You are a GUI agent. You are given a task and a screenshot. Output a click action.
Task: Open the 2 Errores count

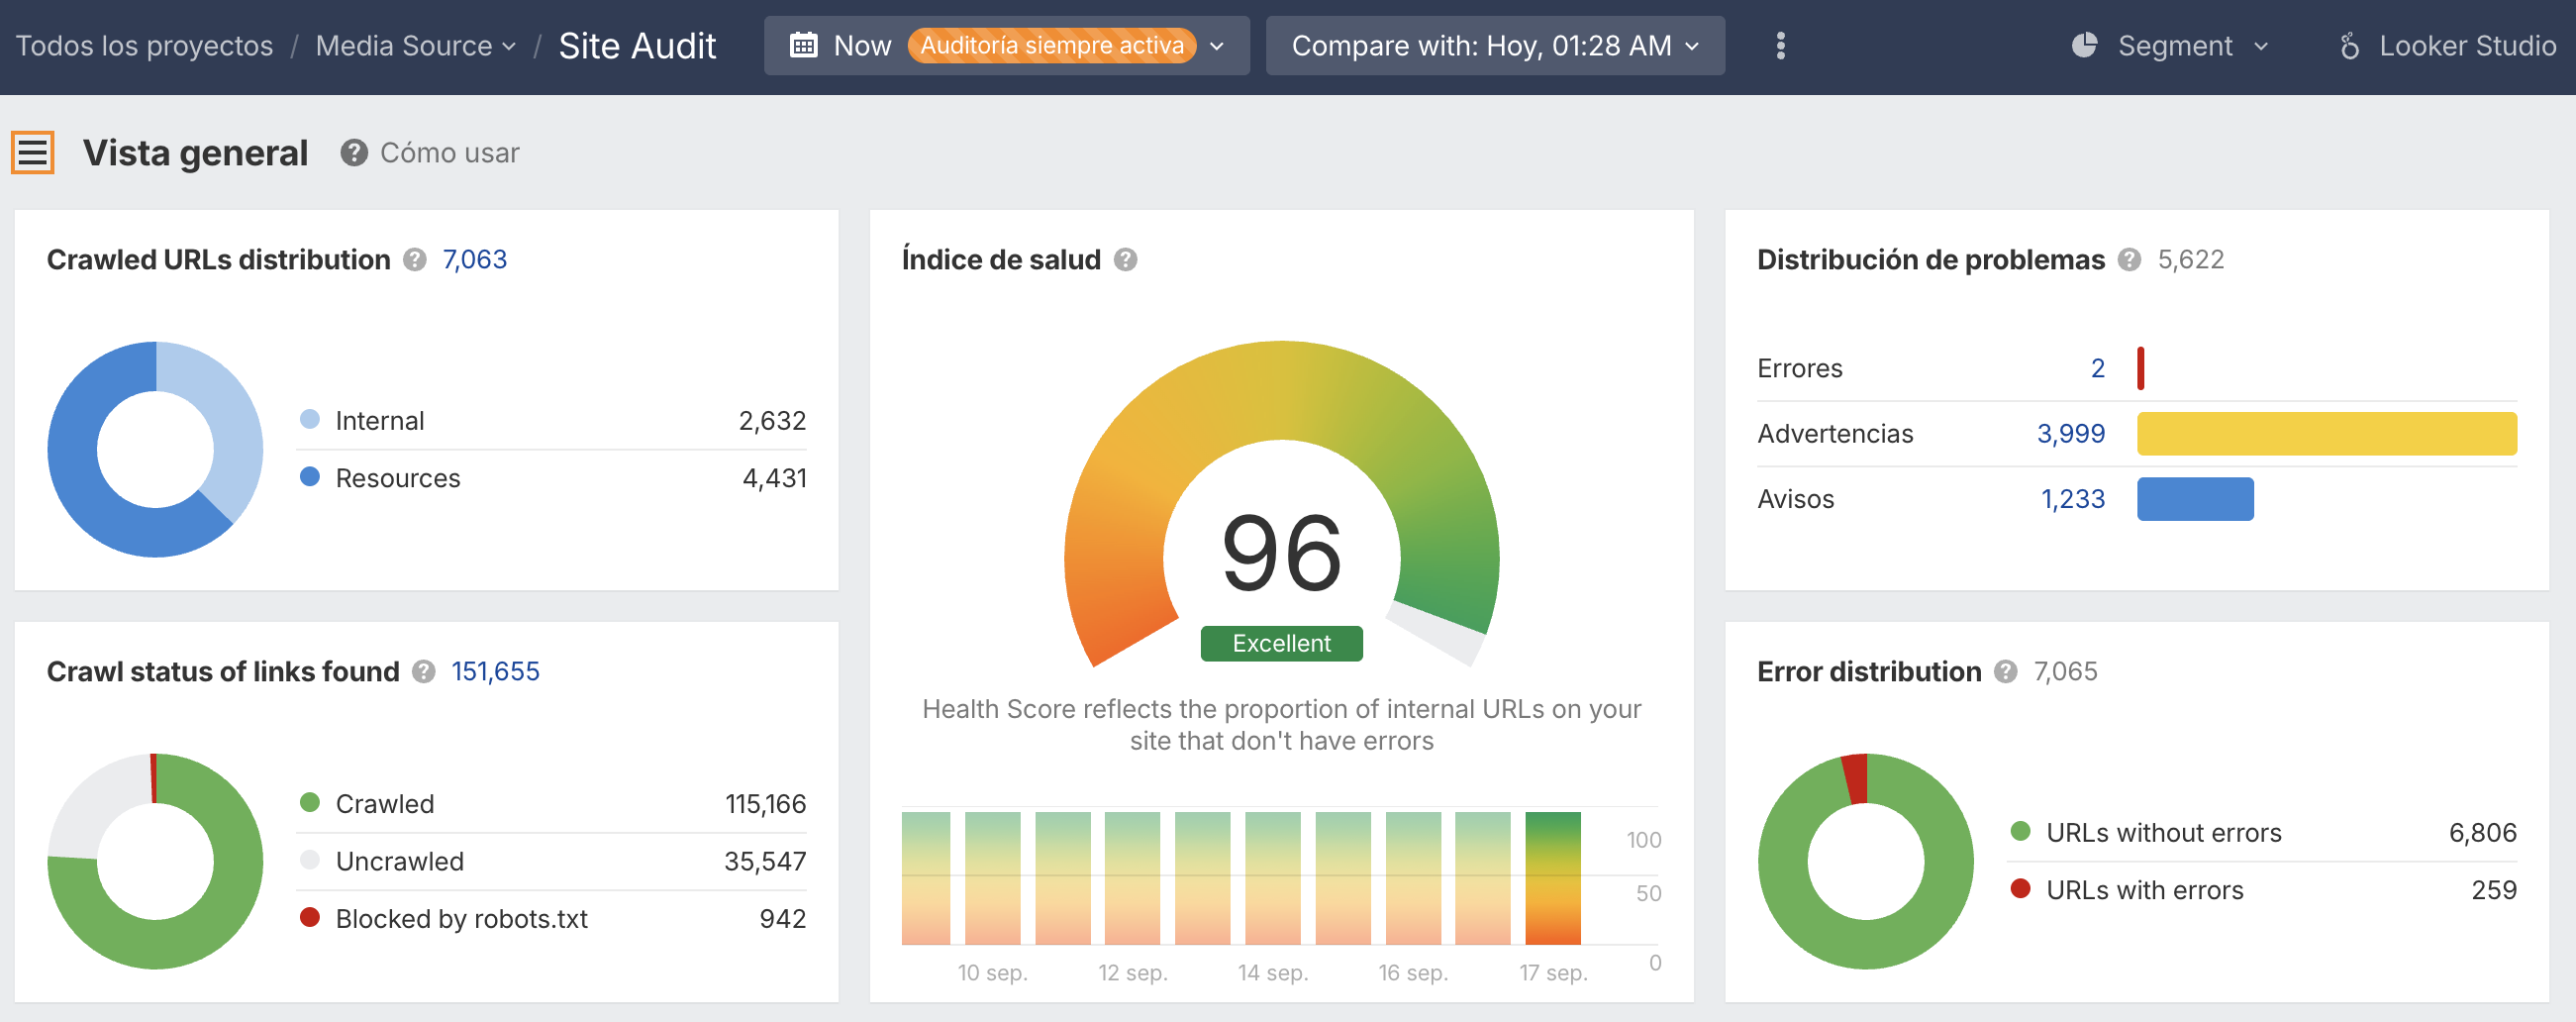click(x=2098, y=369)
